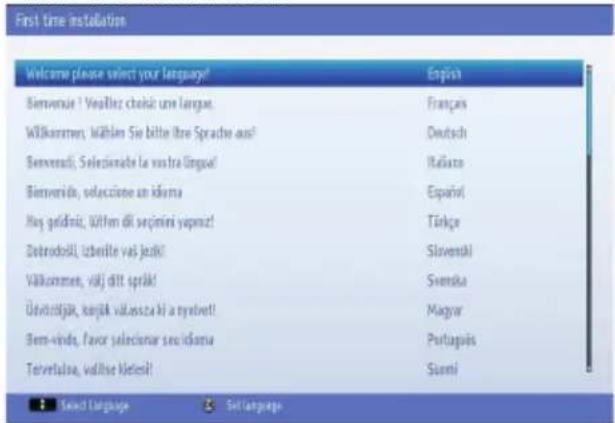Image resolution: width=615 pixels, height=423 pixels.
Task: Pick Deutsch from the language list
Action: [299, 133]
